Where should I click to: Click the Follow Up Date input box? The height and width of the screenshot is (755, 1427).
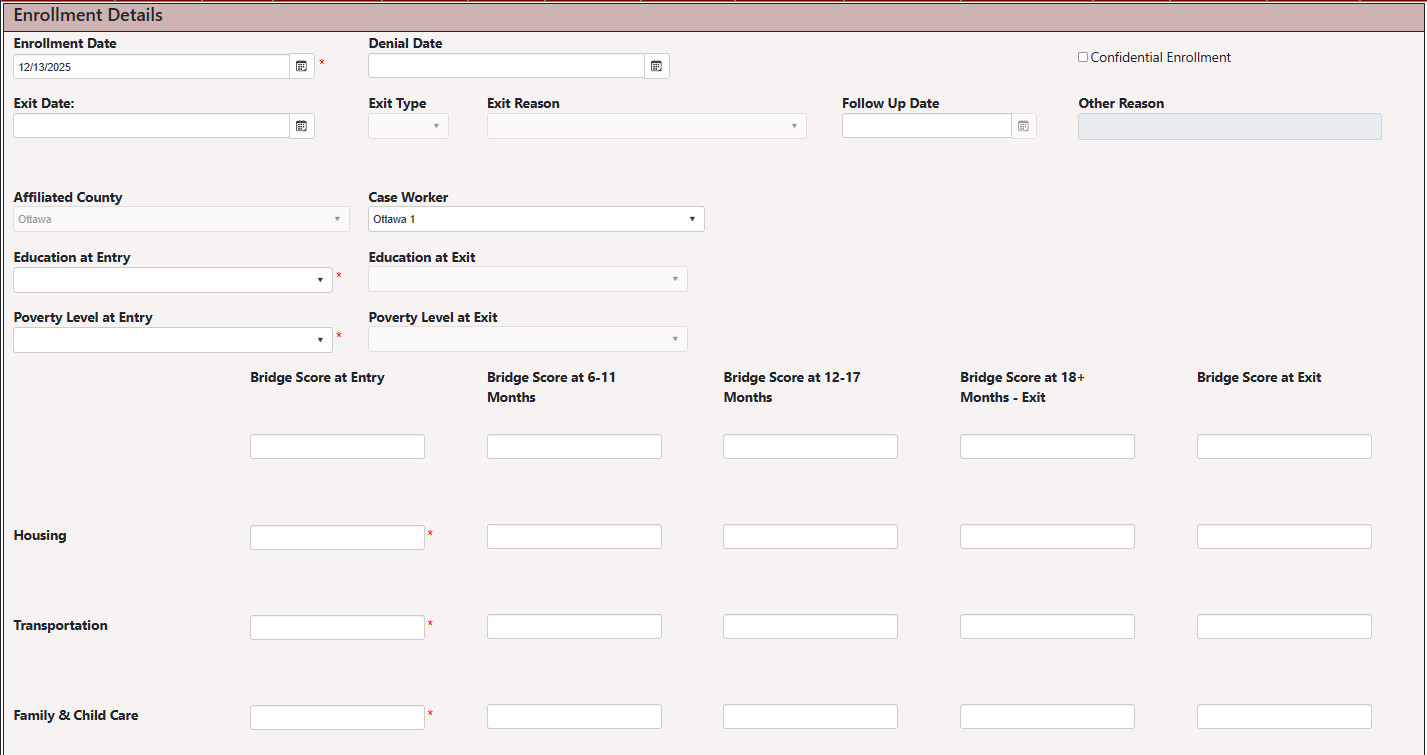[925, 125]
